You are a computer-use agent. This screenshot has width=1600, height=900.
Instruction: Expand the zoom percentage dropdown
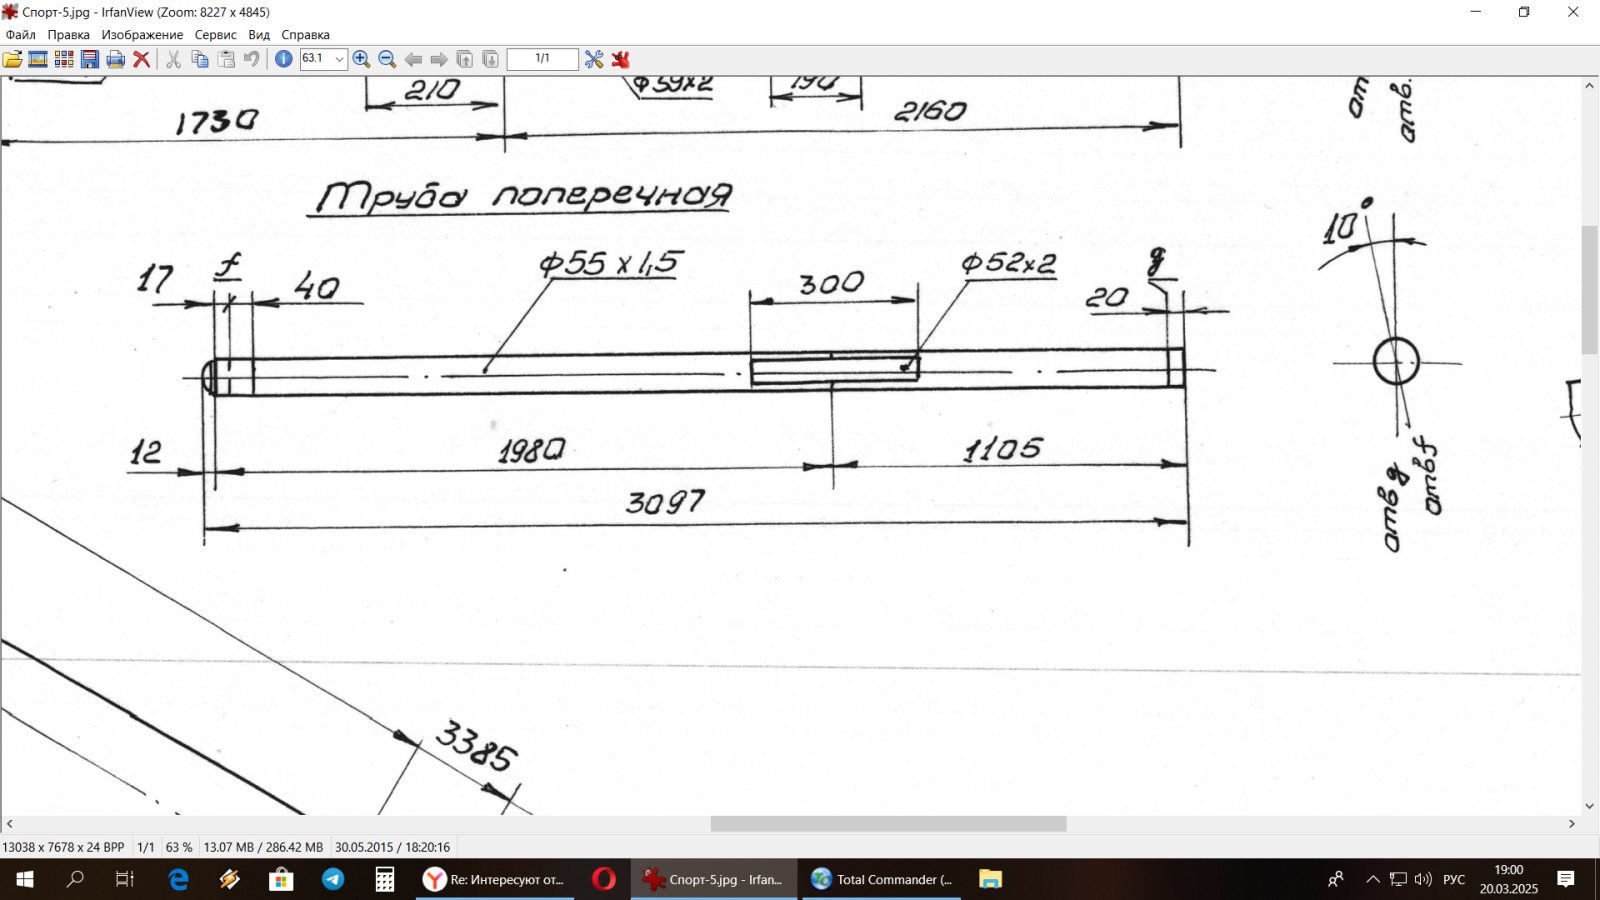[339, 59]
